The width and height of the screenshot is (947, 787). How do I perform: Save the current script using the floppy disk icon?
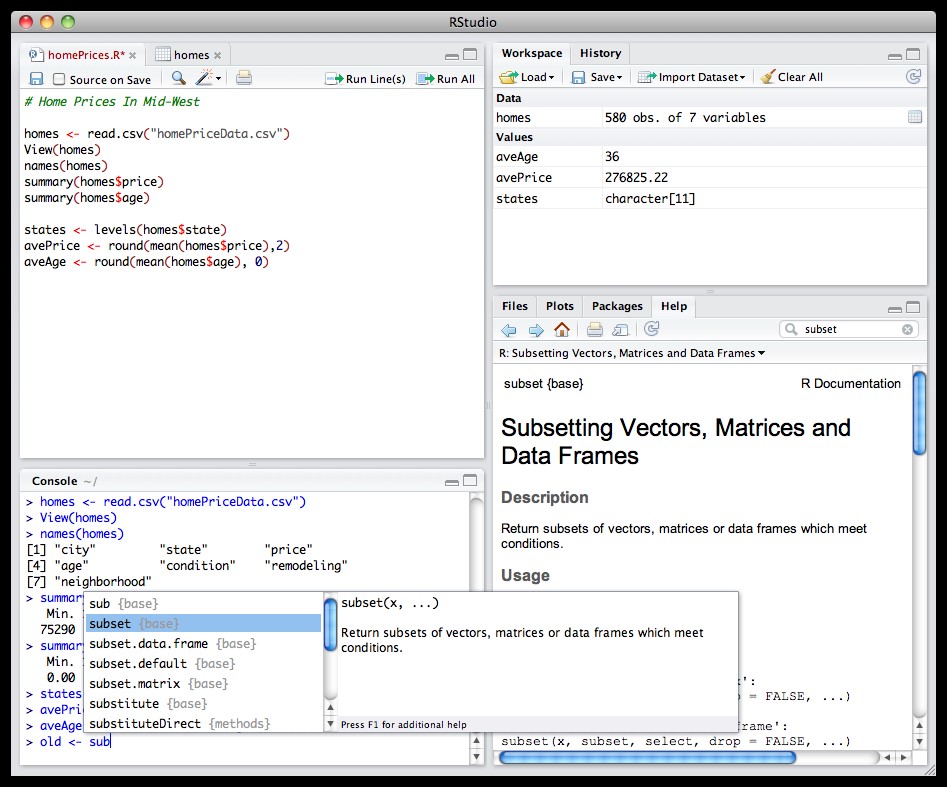click(x=37, y=79)
